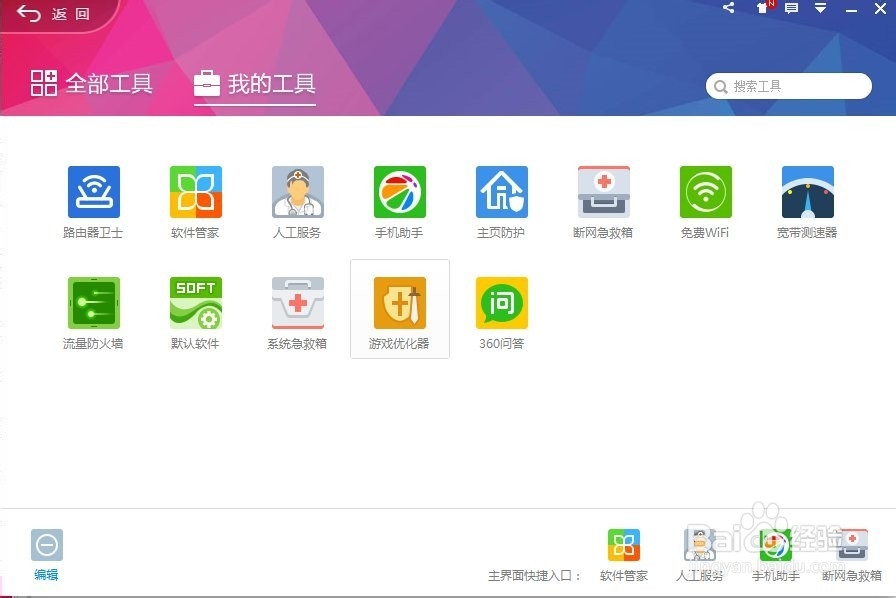Open 手机助手 shortcut in the bottom bar
This screenshot has height=598, width=896.
(x=775, y=554)
